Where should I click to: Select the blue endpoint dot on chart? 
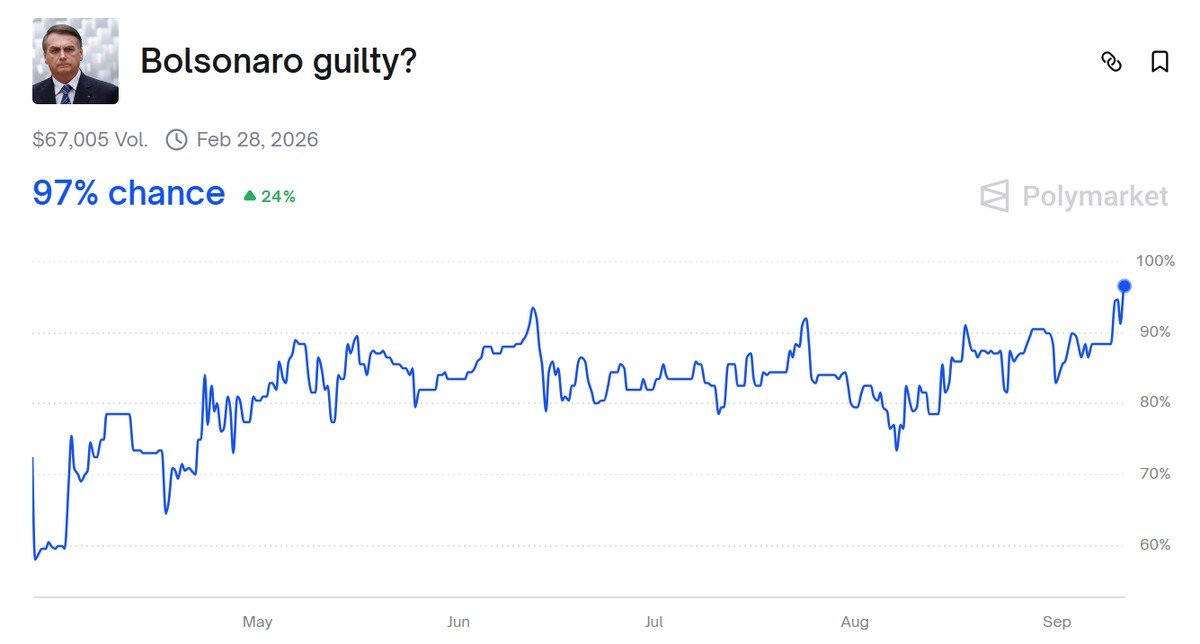[x=1124, y=286]
